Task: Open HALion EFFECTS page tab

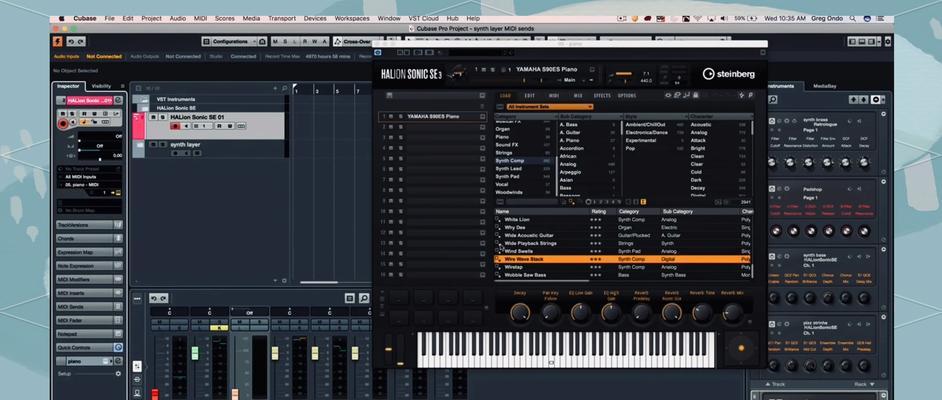Action: (602, 95)
